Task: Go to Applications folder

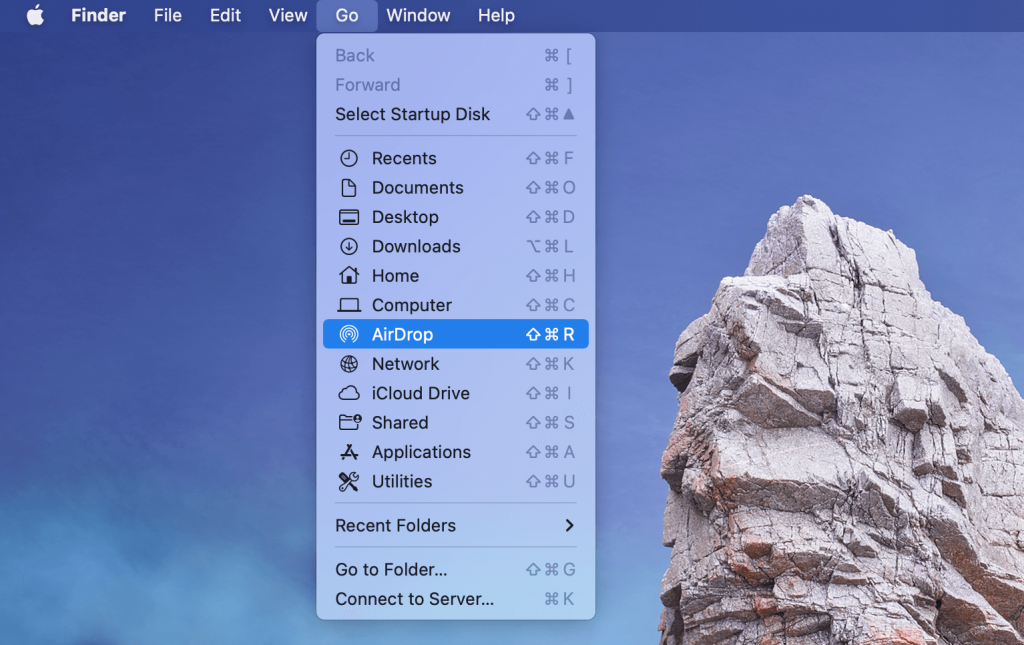Action: (456, 452)
